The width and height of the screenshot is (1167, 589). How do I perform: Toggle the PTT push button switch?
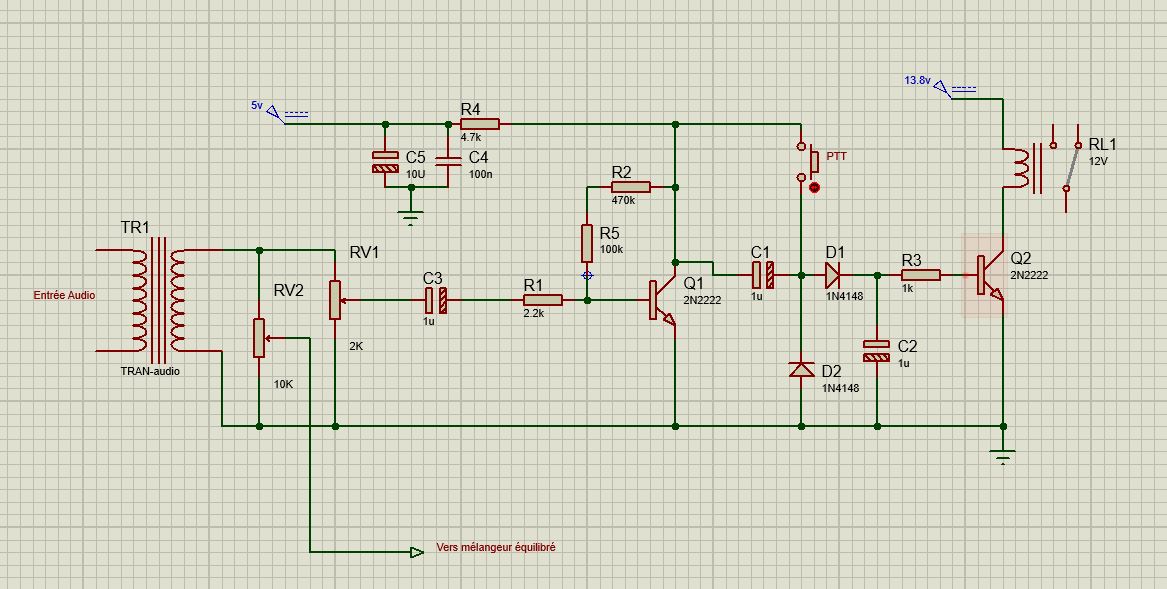point(812,162)
